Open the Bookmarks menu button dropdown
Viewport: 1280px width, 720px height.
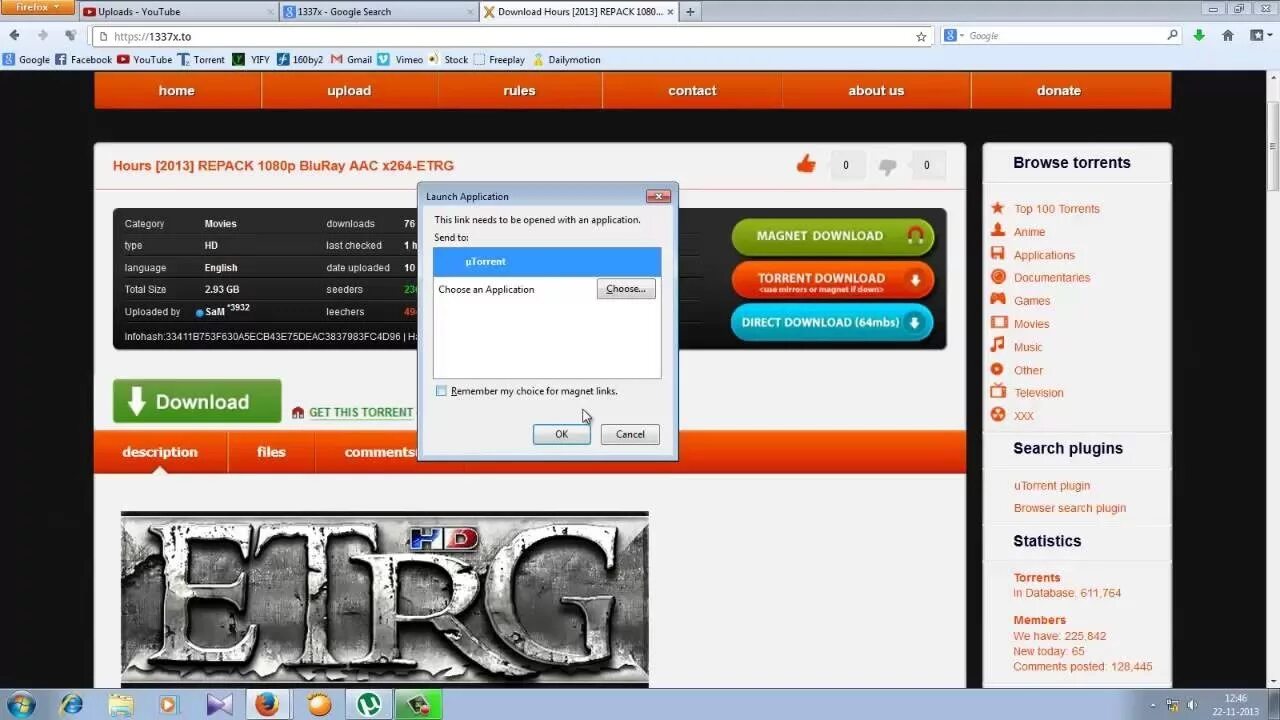coord(1260,35)
